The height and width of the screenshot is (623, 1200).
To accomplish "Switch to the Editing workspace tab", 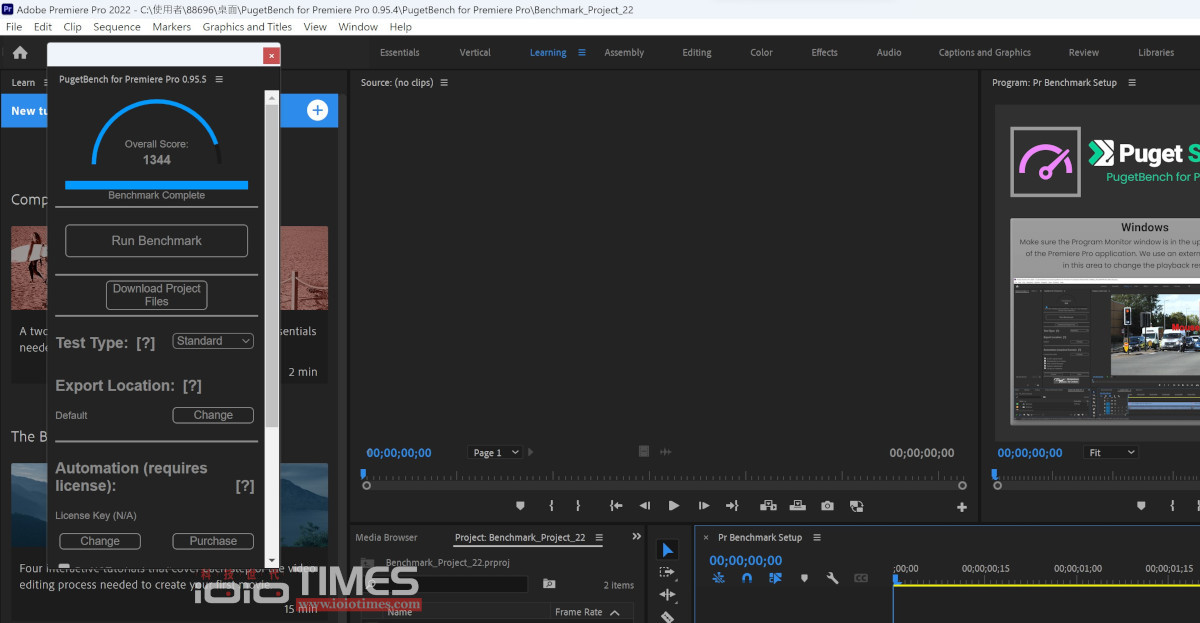I will (696, 53).
